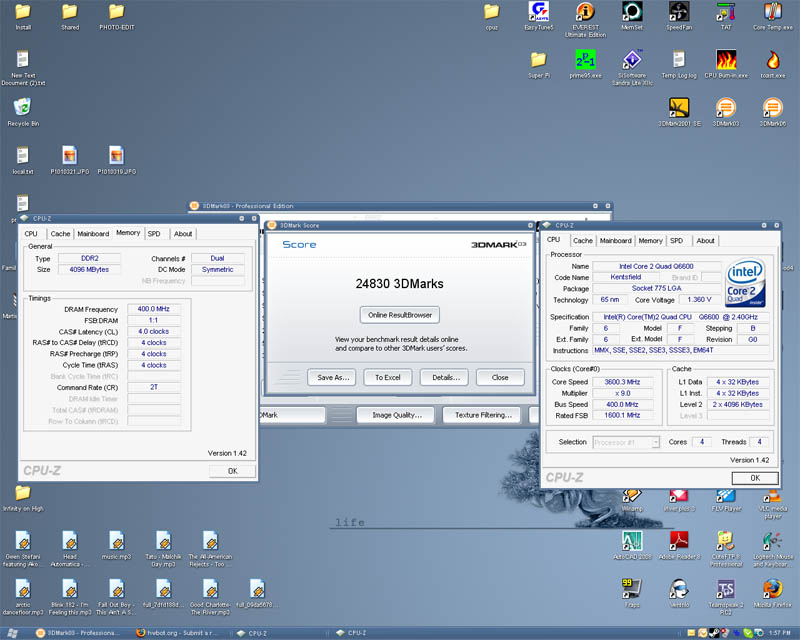
Task: Open Mainboard tab in right CPU-Z window
Action: 616,240
